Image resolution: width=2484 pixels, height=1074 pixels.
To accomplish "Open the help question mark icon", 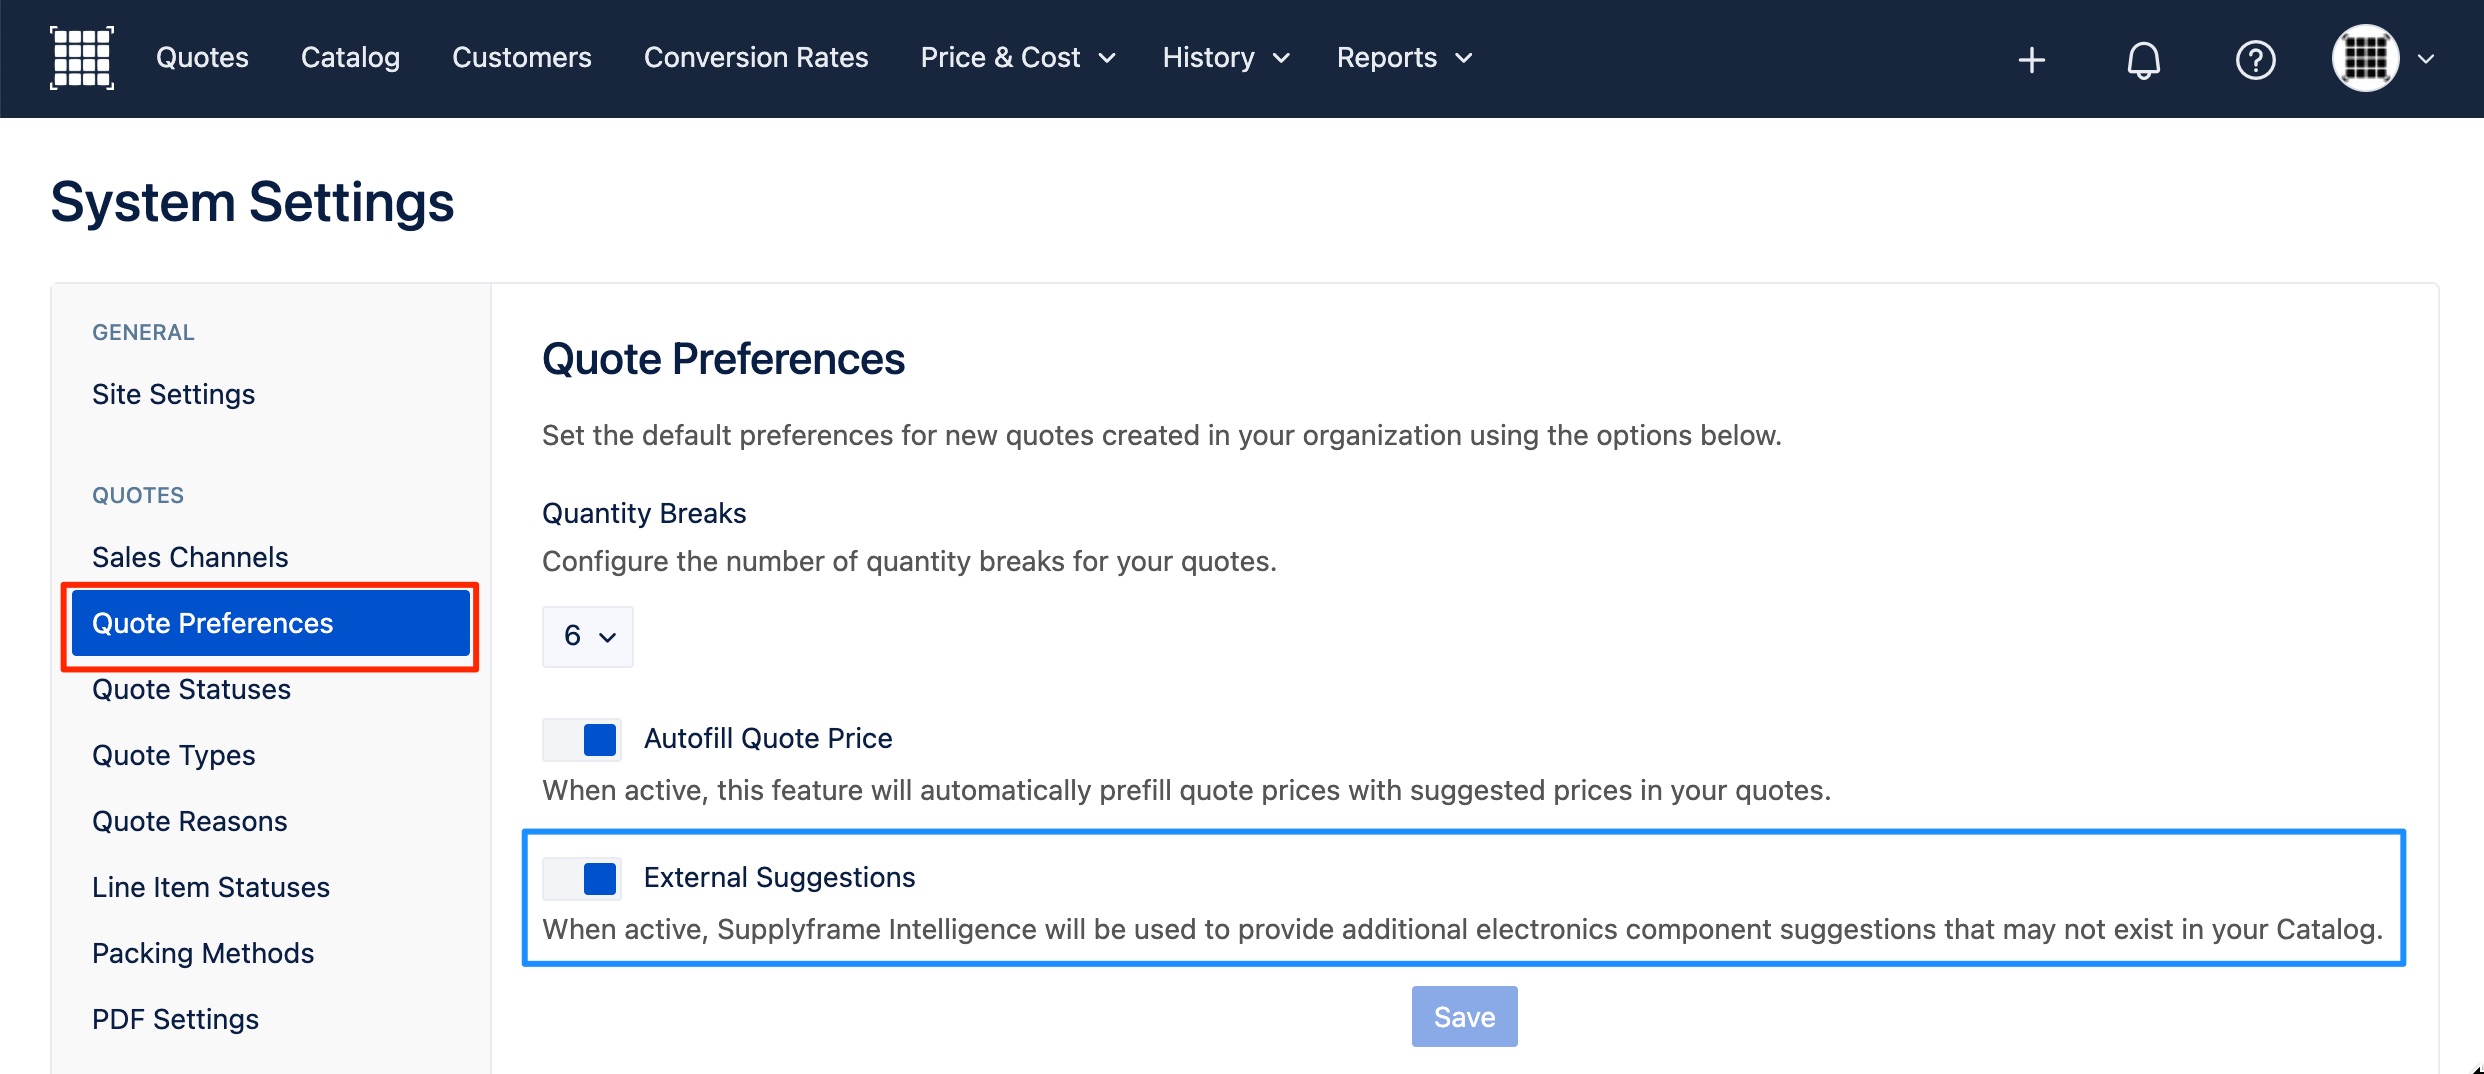I will tap(2255, 60).
